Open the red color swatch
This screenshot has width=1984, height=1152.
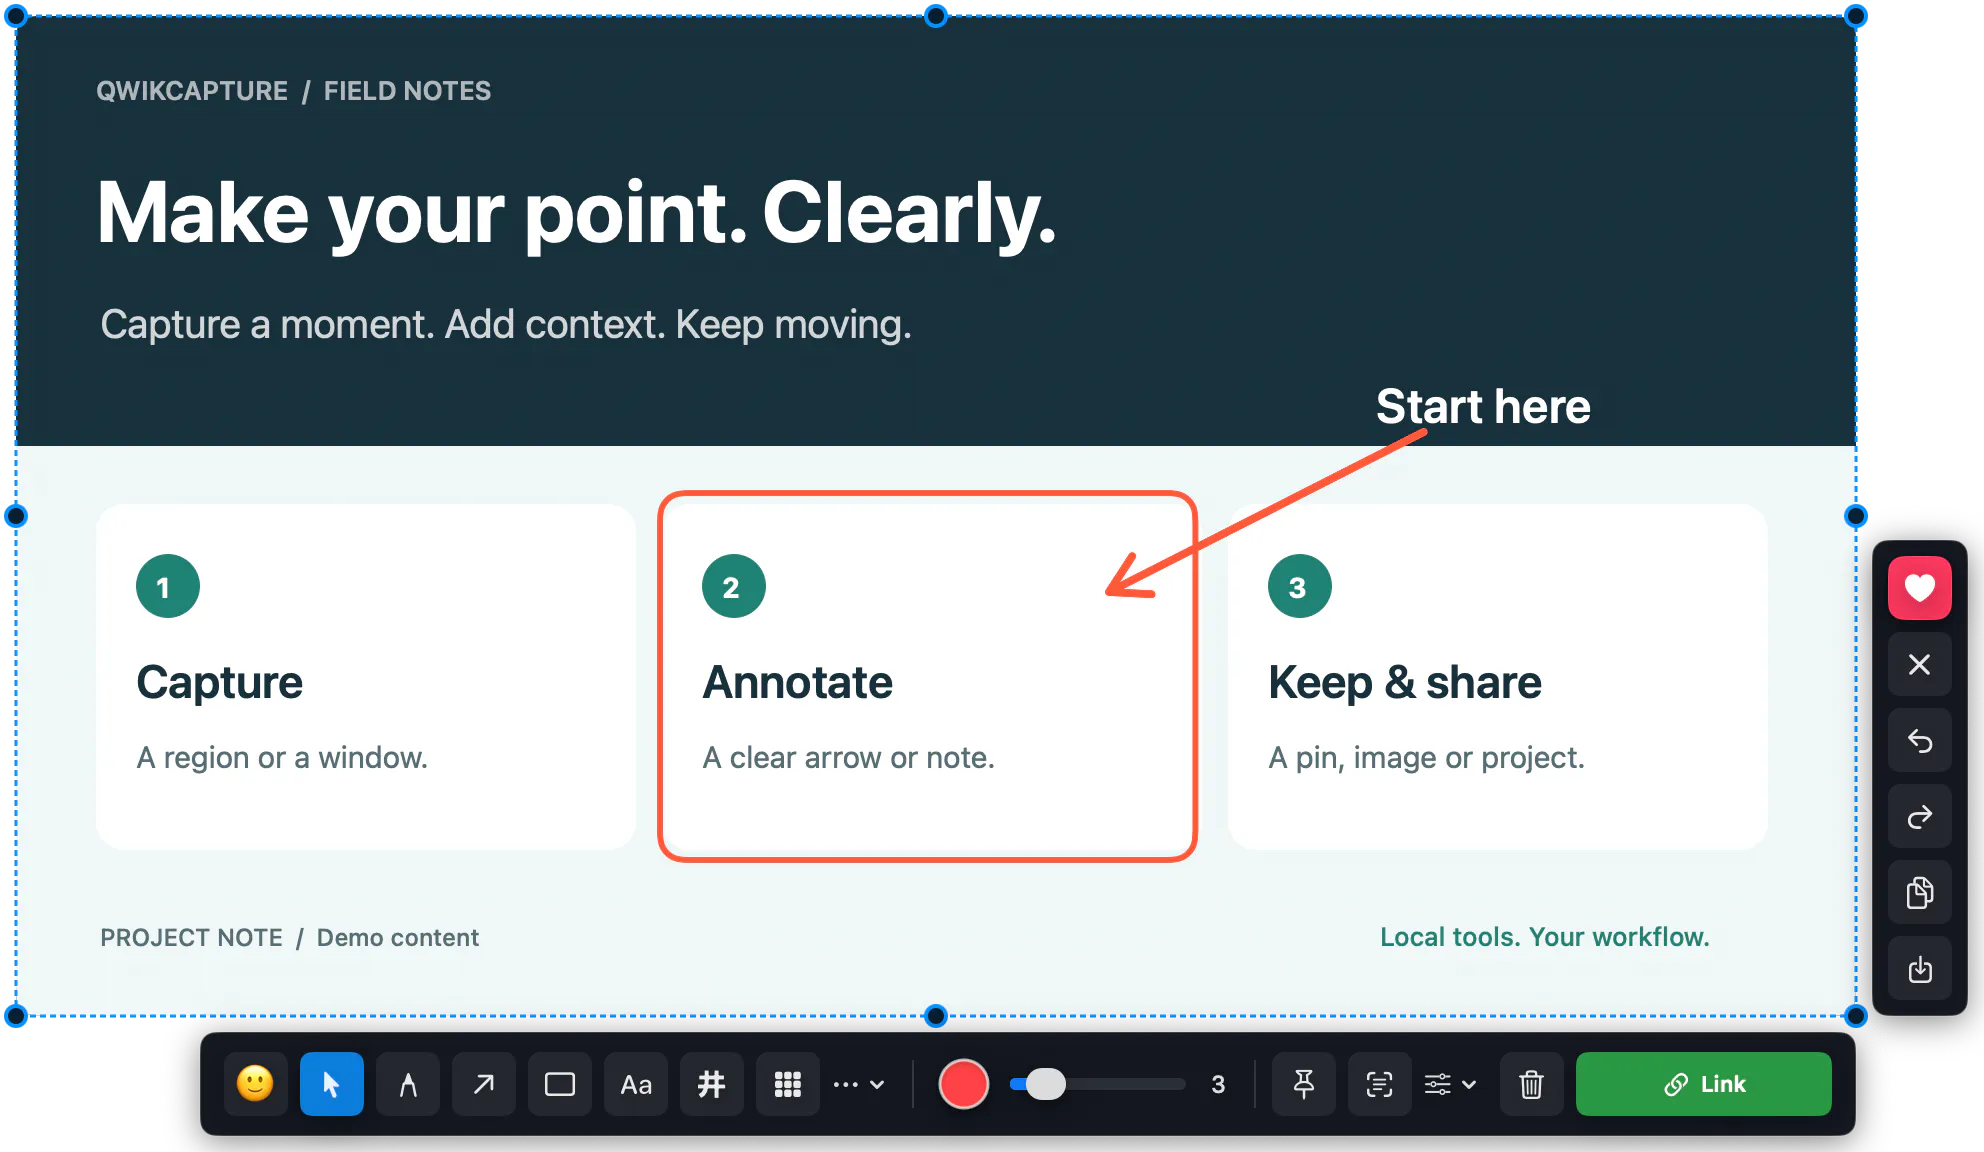pyautogui.click(x=963, y=1084)
